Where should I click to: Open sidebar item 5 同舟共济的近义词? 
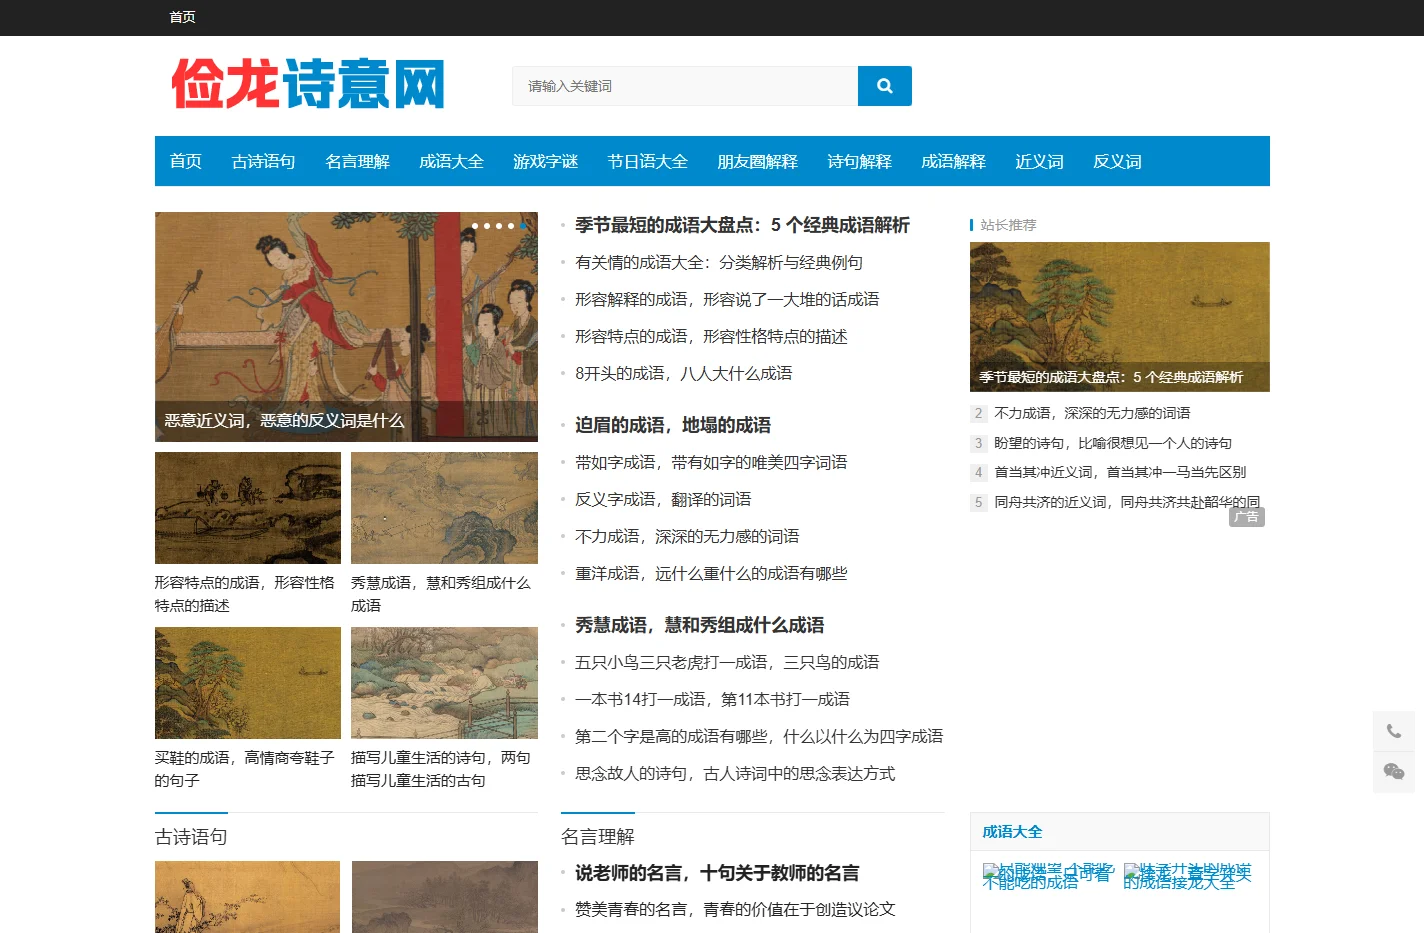[1127, 502]
